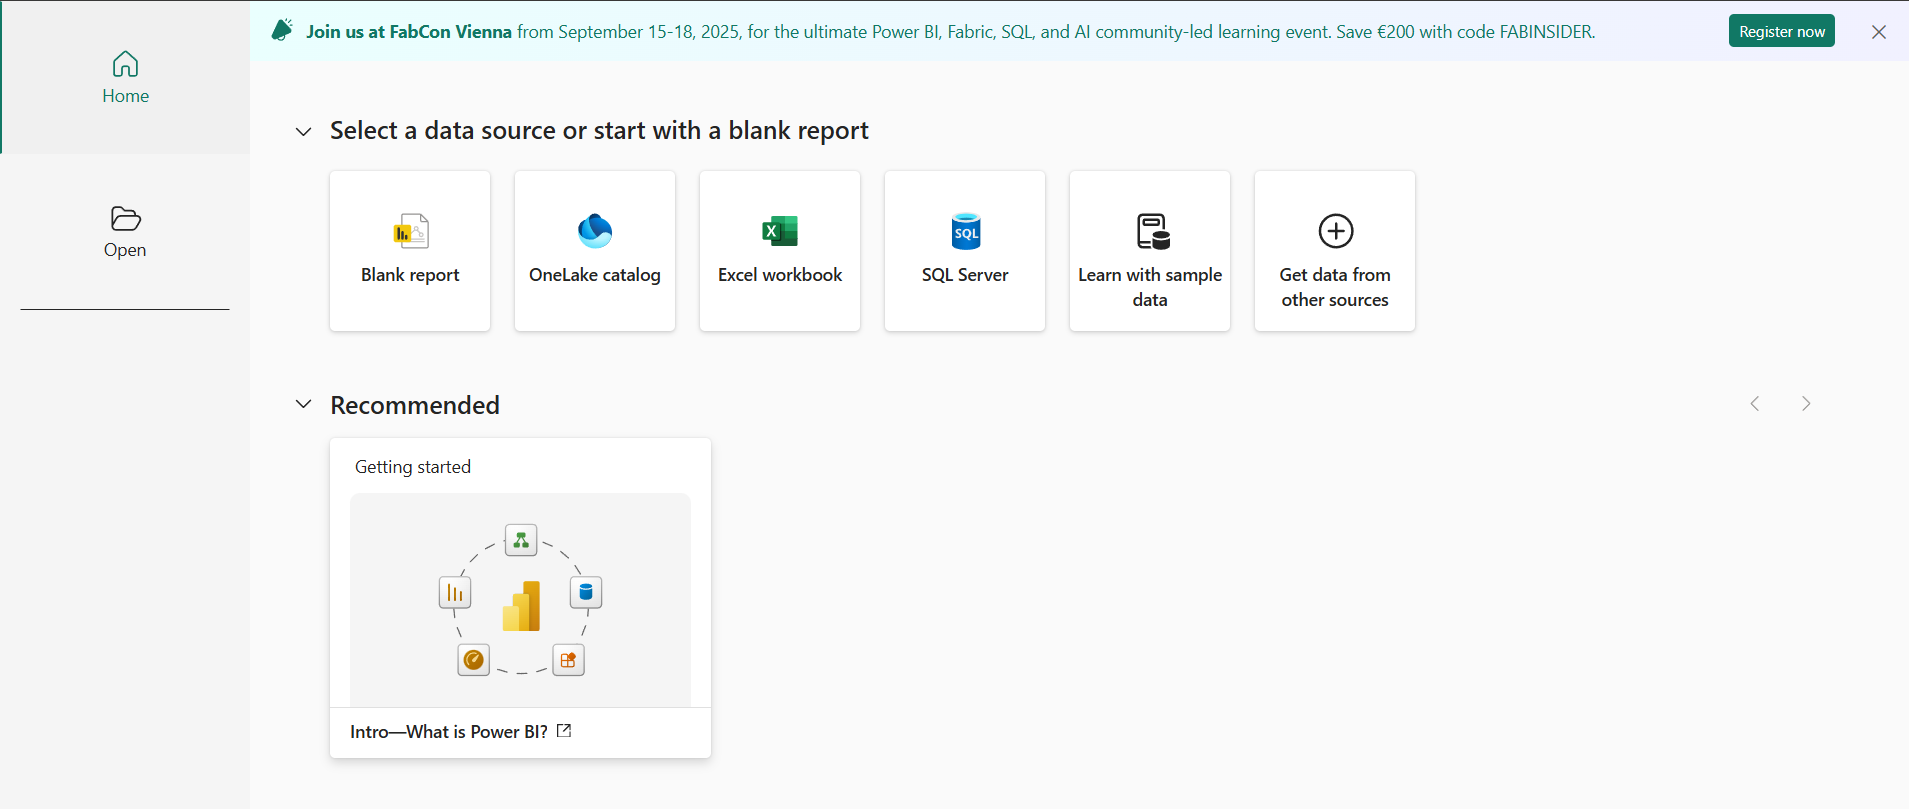Click the plus icon for other sources
The height and width of the screenshot is (809, 1909).
(1335, 231)
